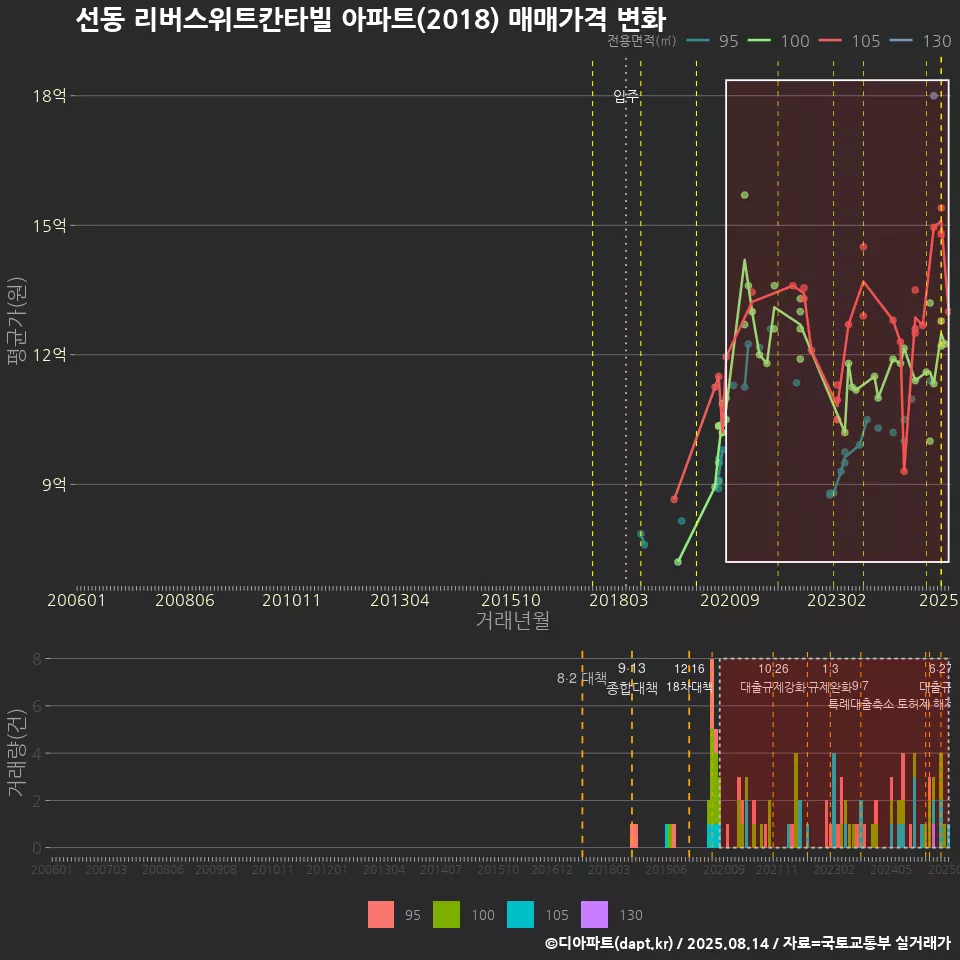Click the 201304 label on the price chart axis
Screen dimensions: 960x960
click(x=399, y=600)
